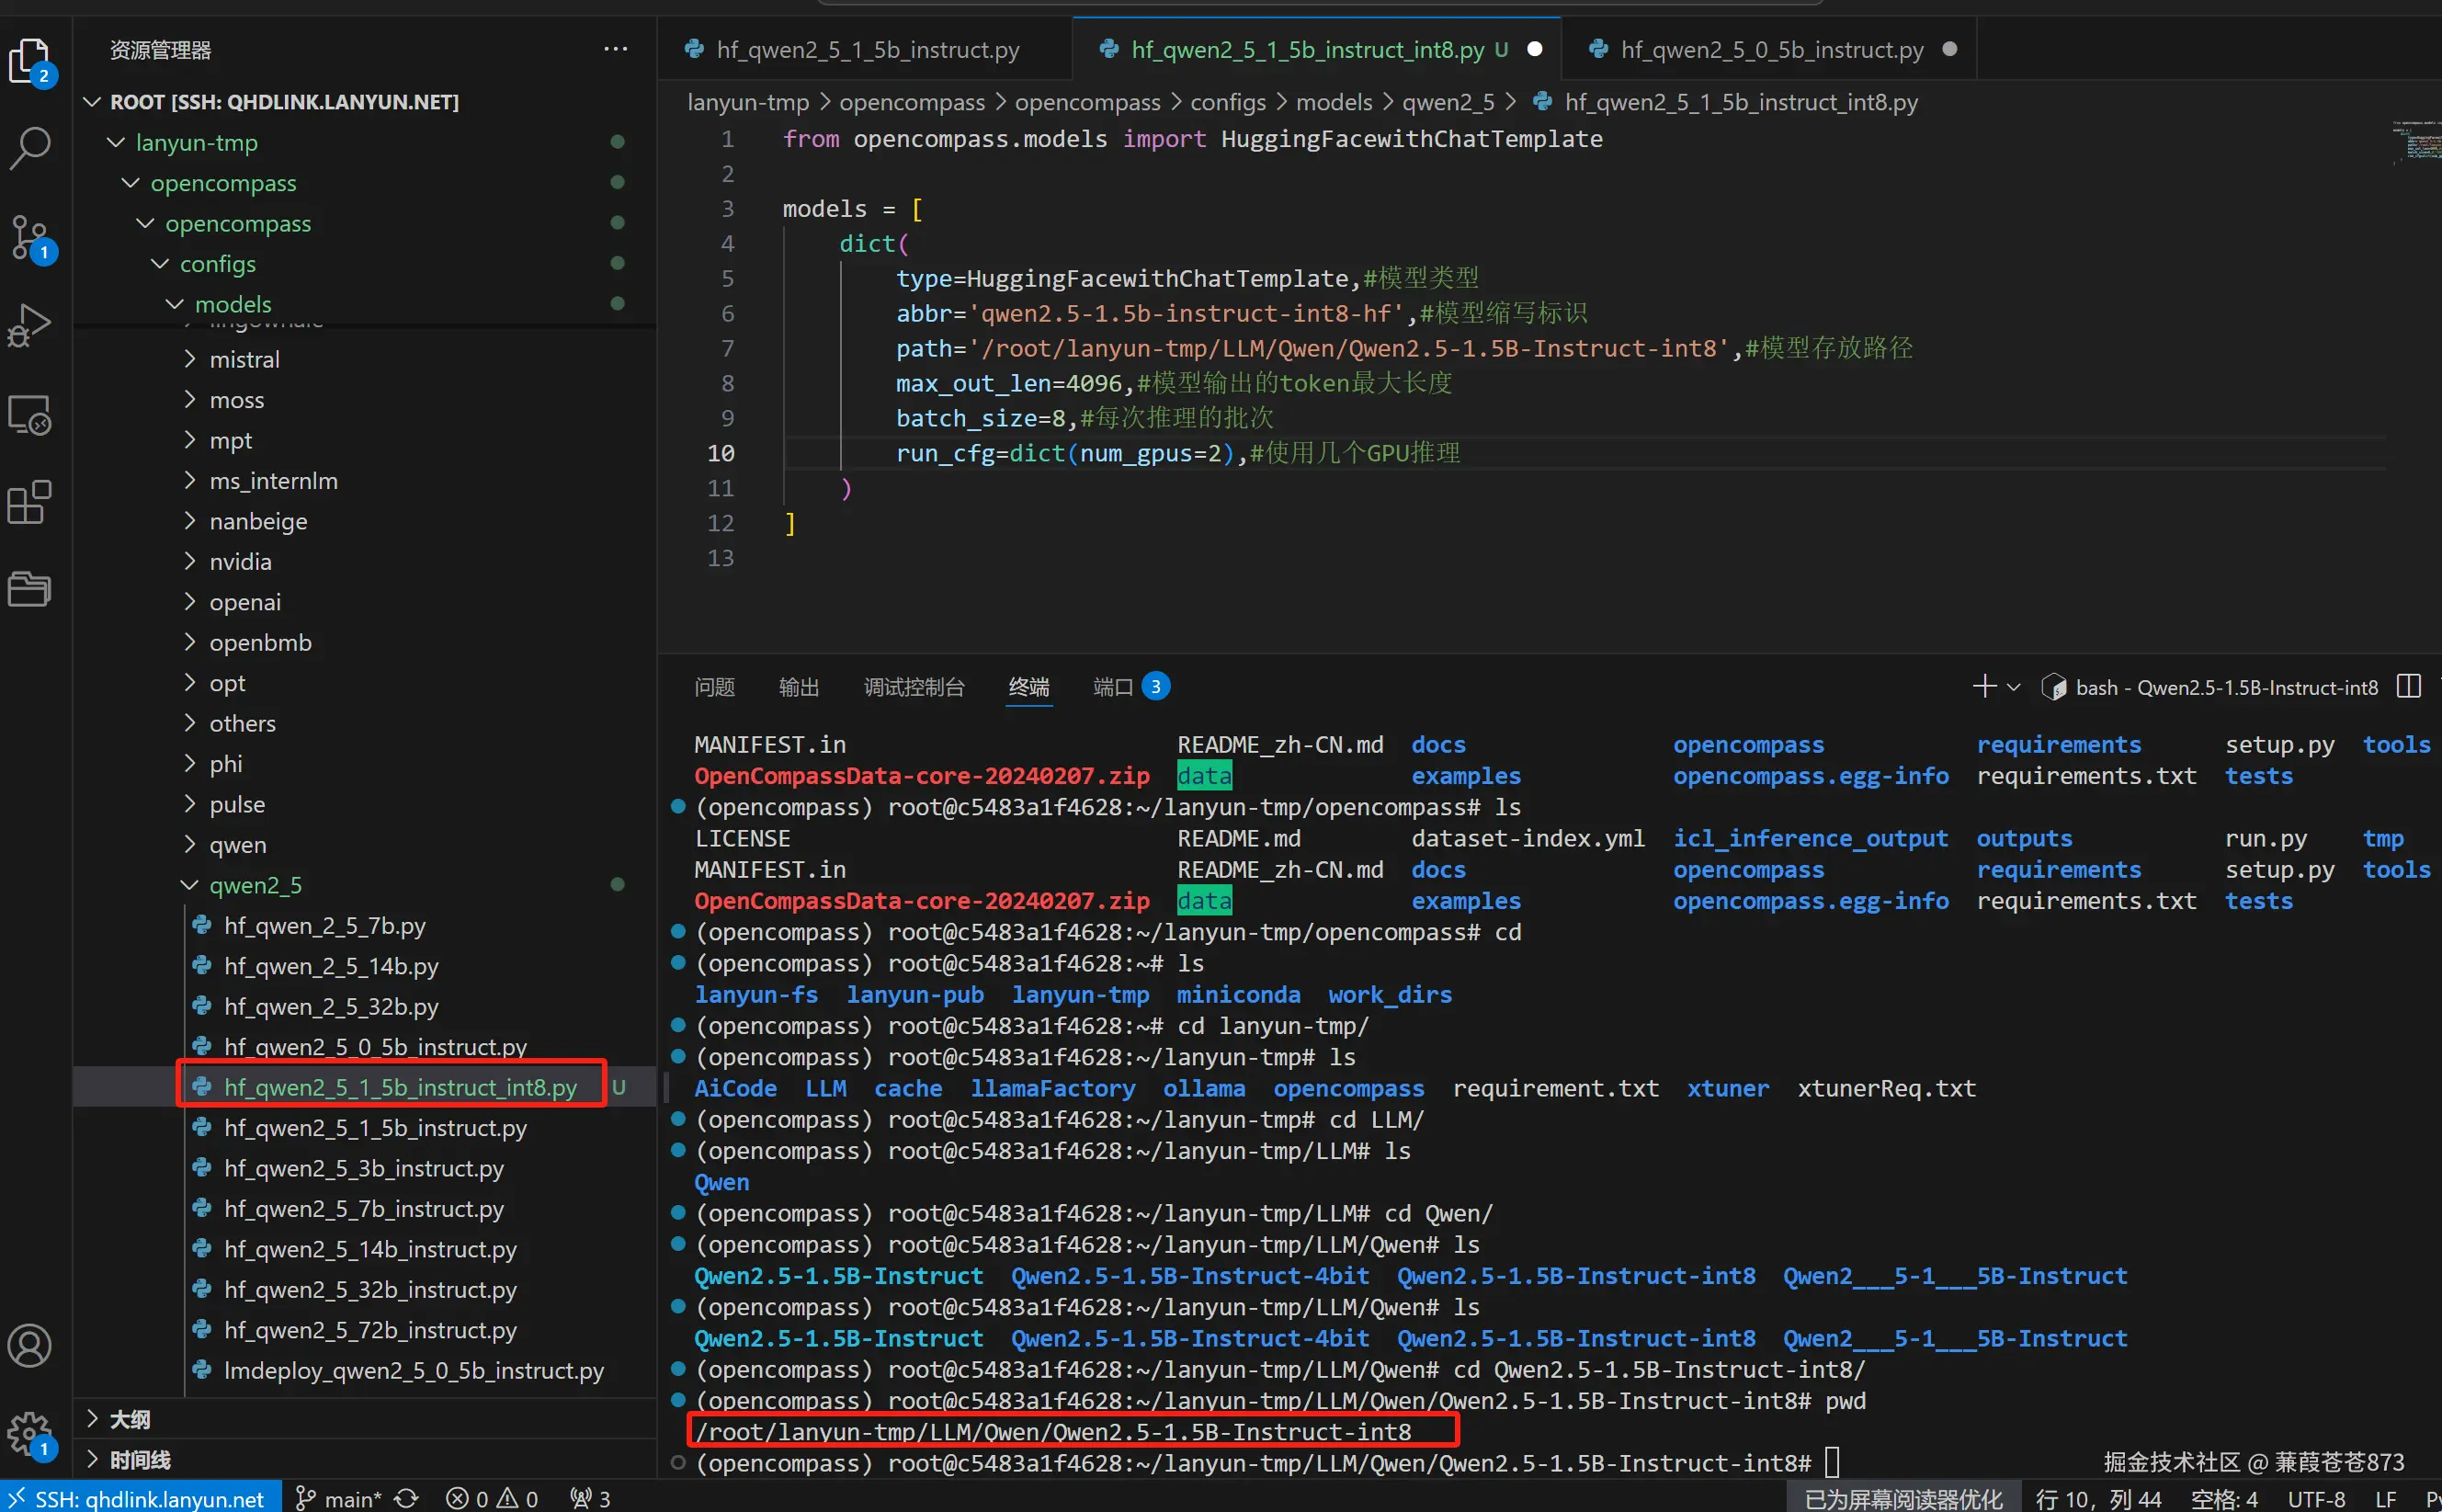Image resolution: width=2442 pixels, height=1512 pixels.
Task: Open the Source Control view
Action: click(30, 238)
